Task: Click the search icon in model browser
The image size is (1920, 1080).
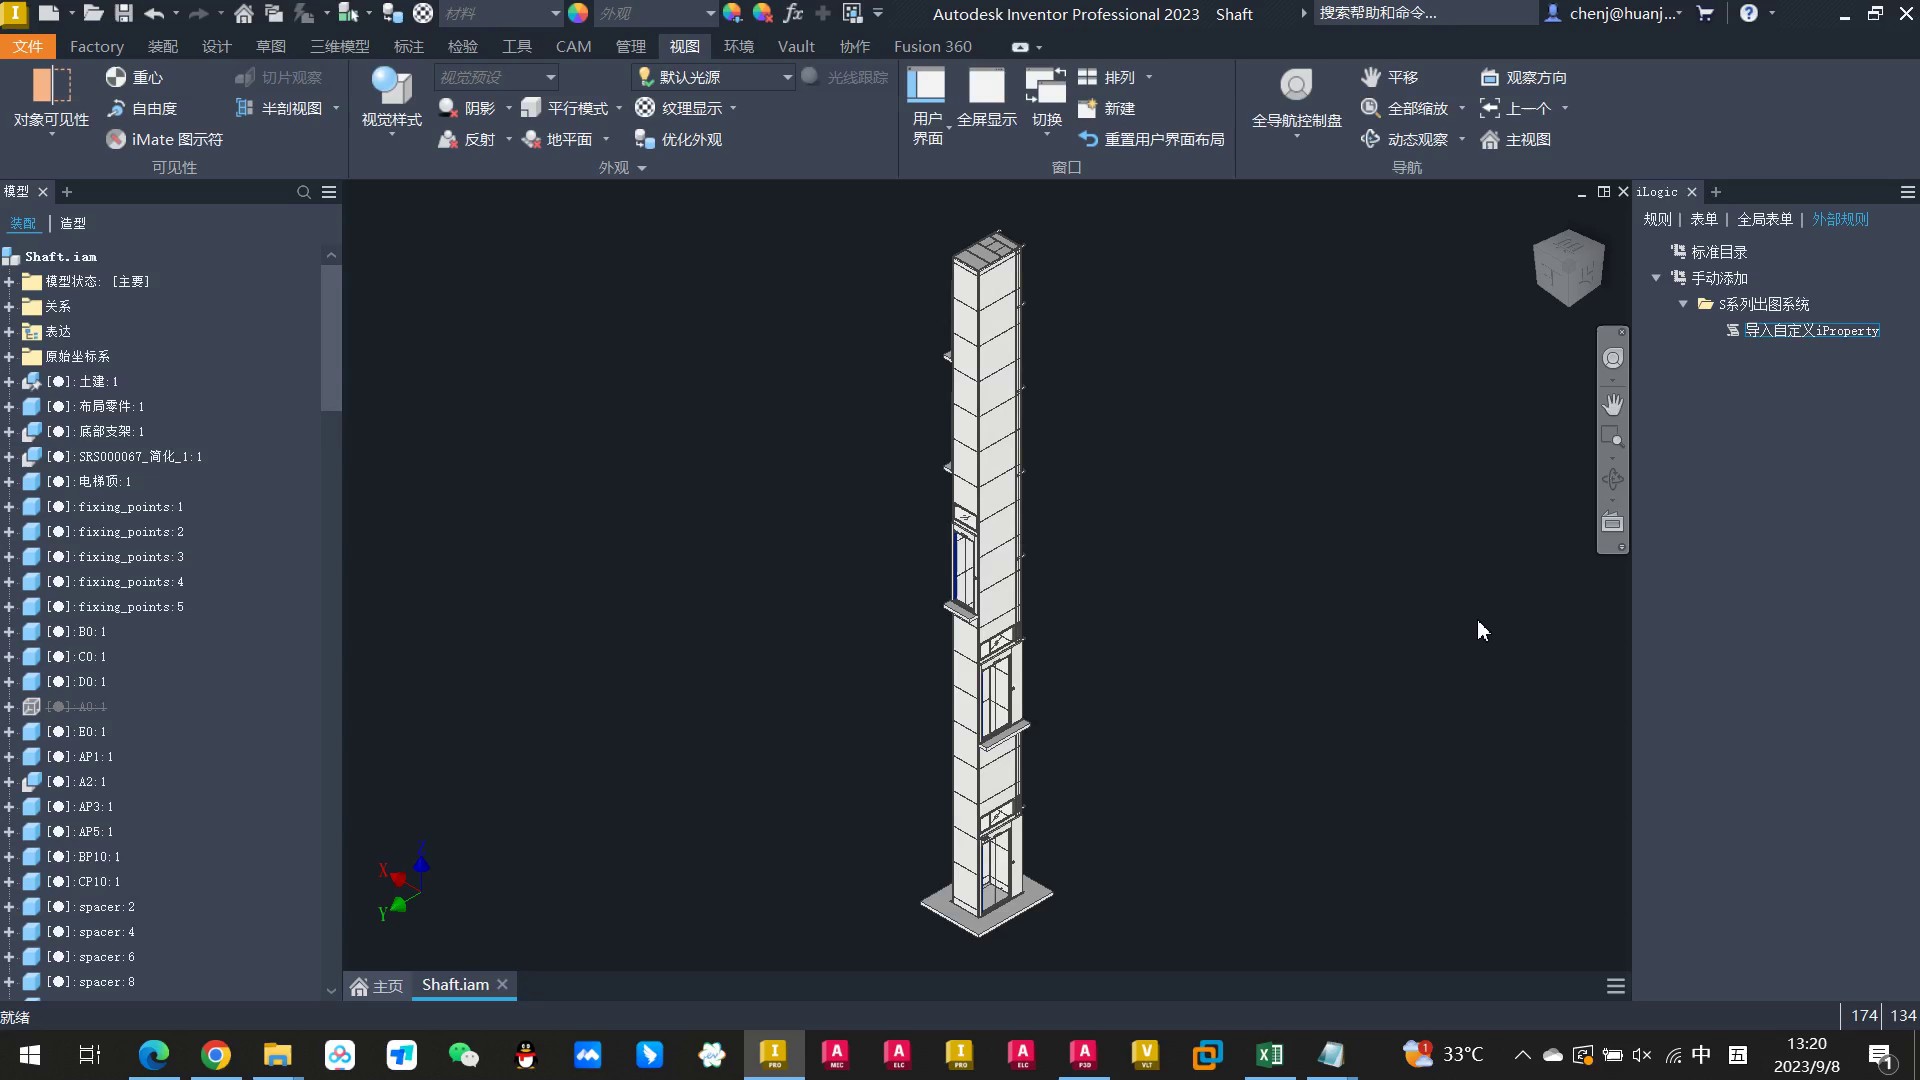Action: click(x=304, y=192)
